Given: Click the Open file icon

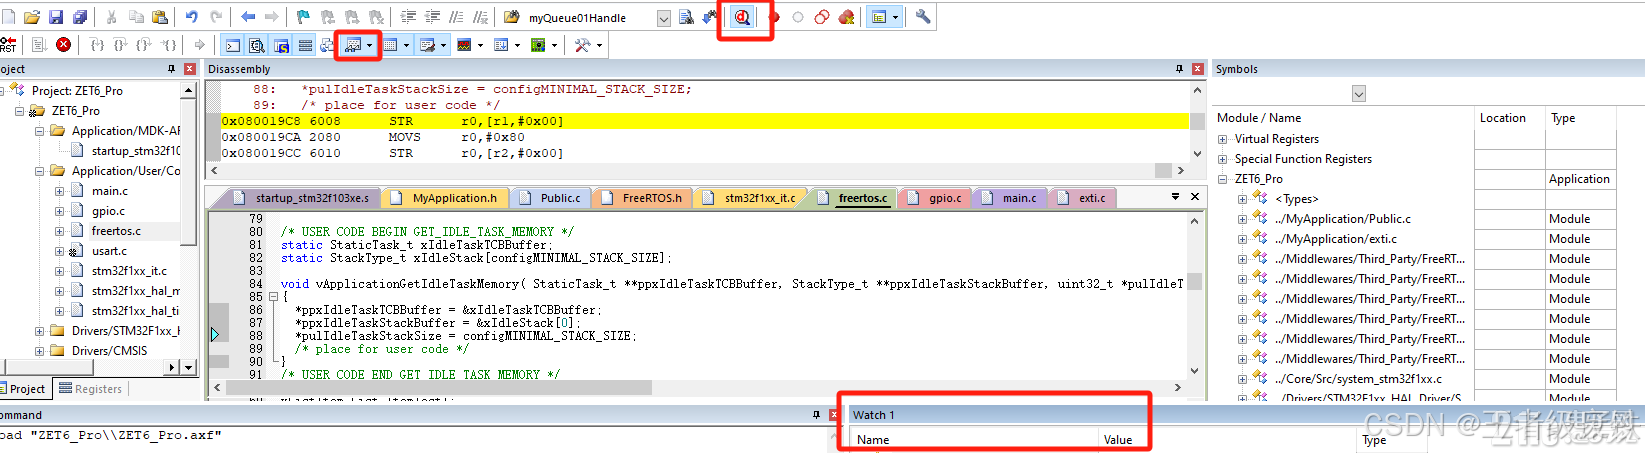Looking at the screenshot, I should click(x=32, y=17).
